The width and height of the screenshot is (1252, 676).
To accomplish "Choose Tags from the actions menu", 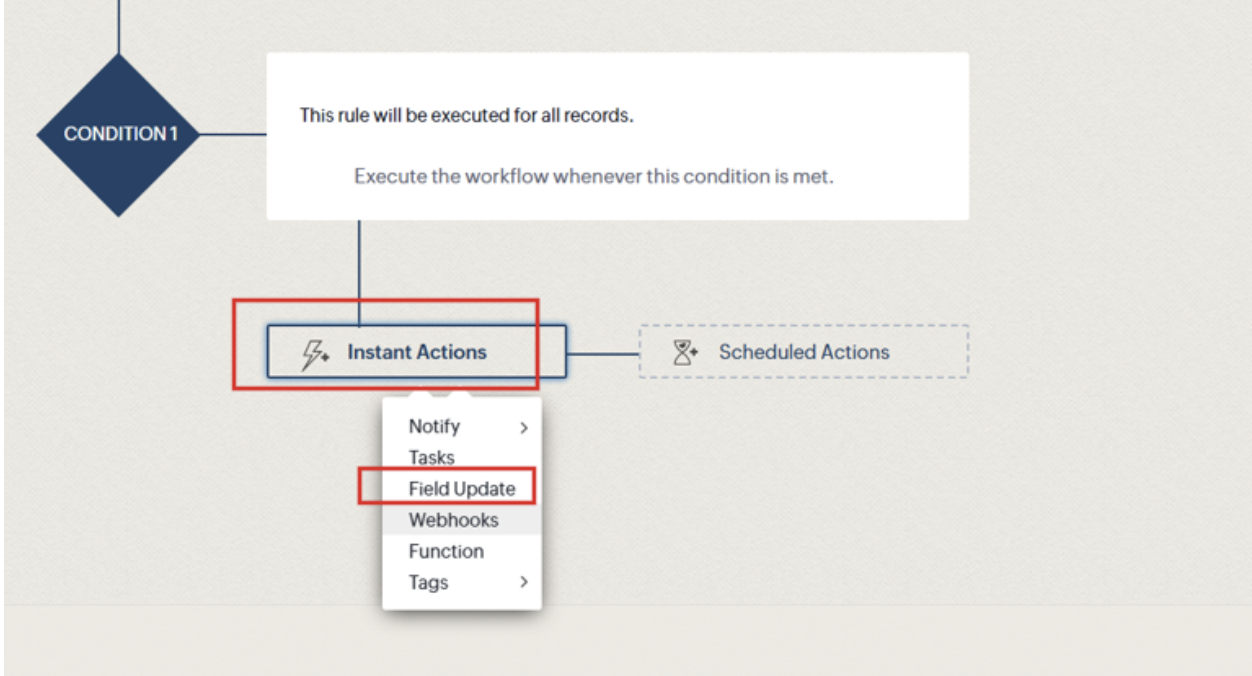I will click(x=428, y=582).
